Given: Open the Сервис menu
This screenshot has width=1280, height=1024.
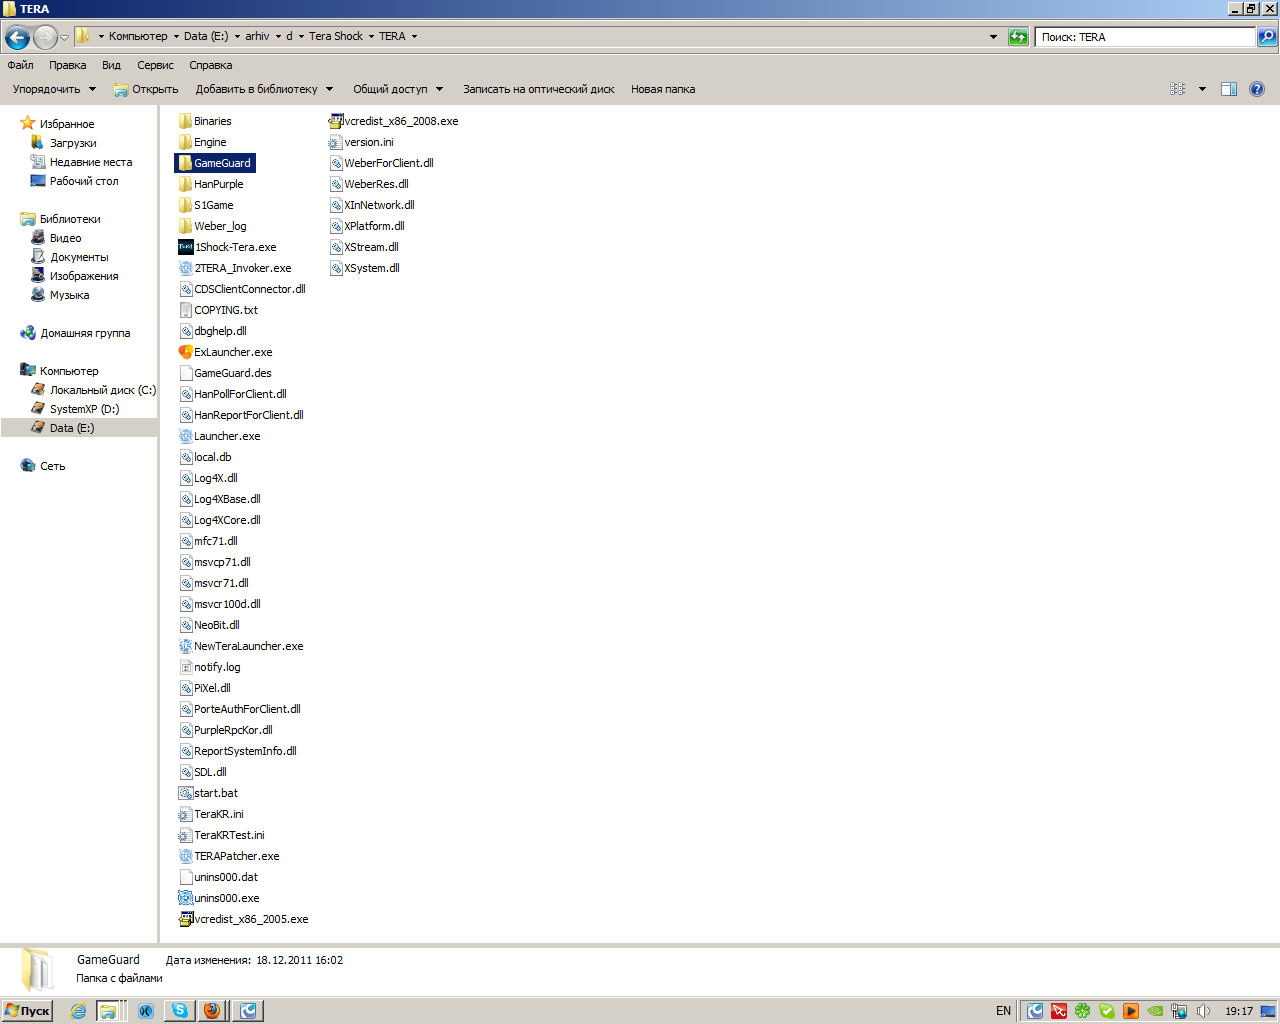Looking at the screenshot, I should pos(155,65).
